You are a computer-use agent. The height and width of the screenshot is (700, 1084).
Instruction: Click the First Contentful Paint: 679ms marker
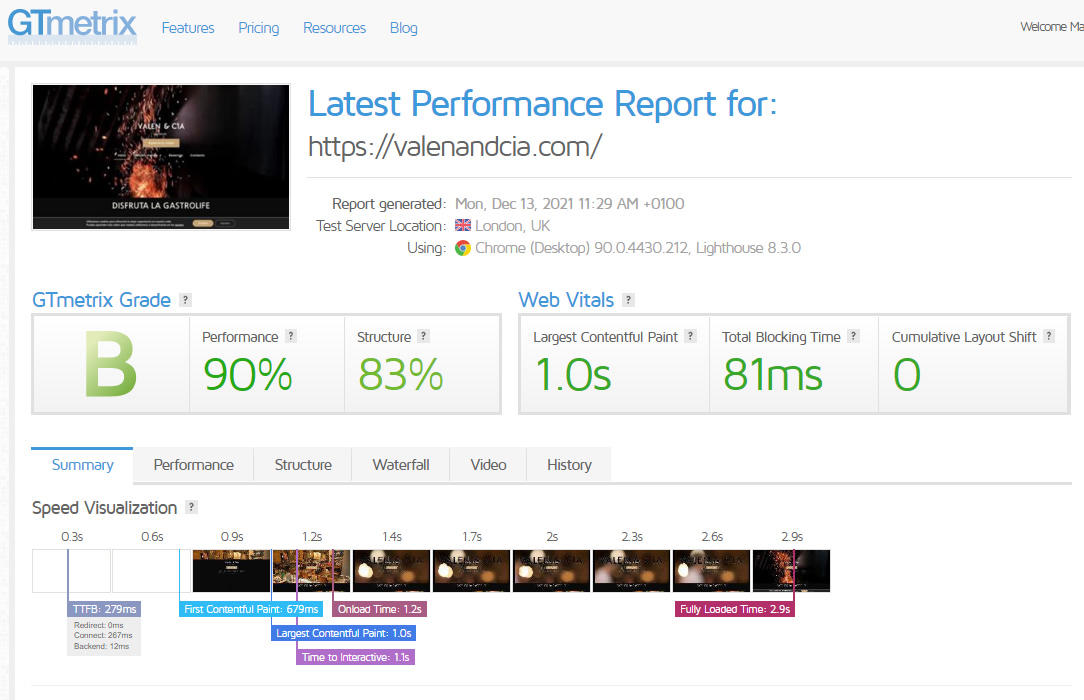(251, 609)
